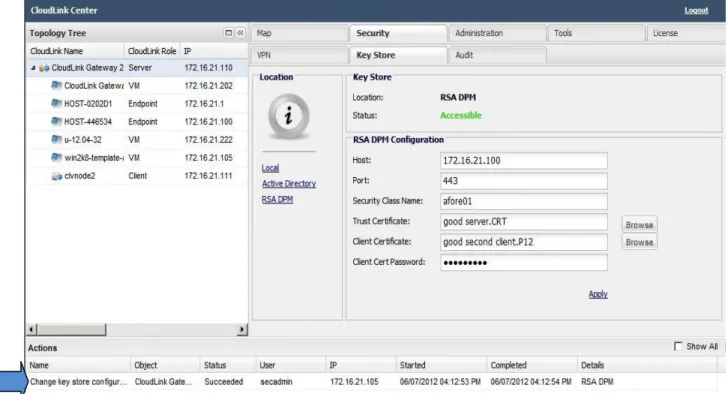Select the u-12.04-32 tree row

(137, 140)
